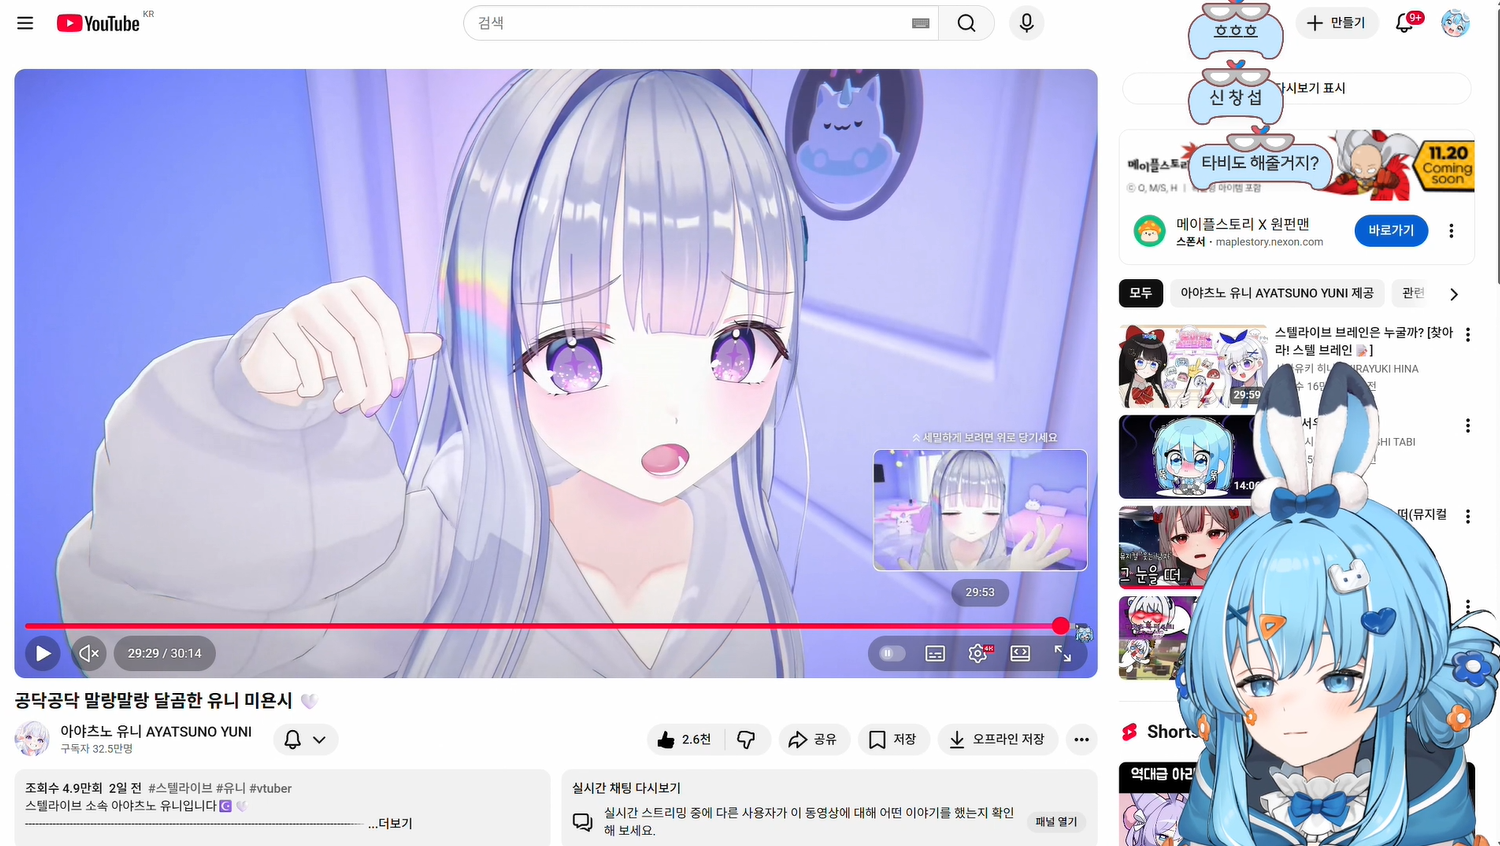This screenshot has height=846, width=1500.
Task: Click the Shorts section icon
Action: (1129, 732)
